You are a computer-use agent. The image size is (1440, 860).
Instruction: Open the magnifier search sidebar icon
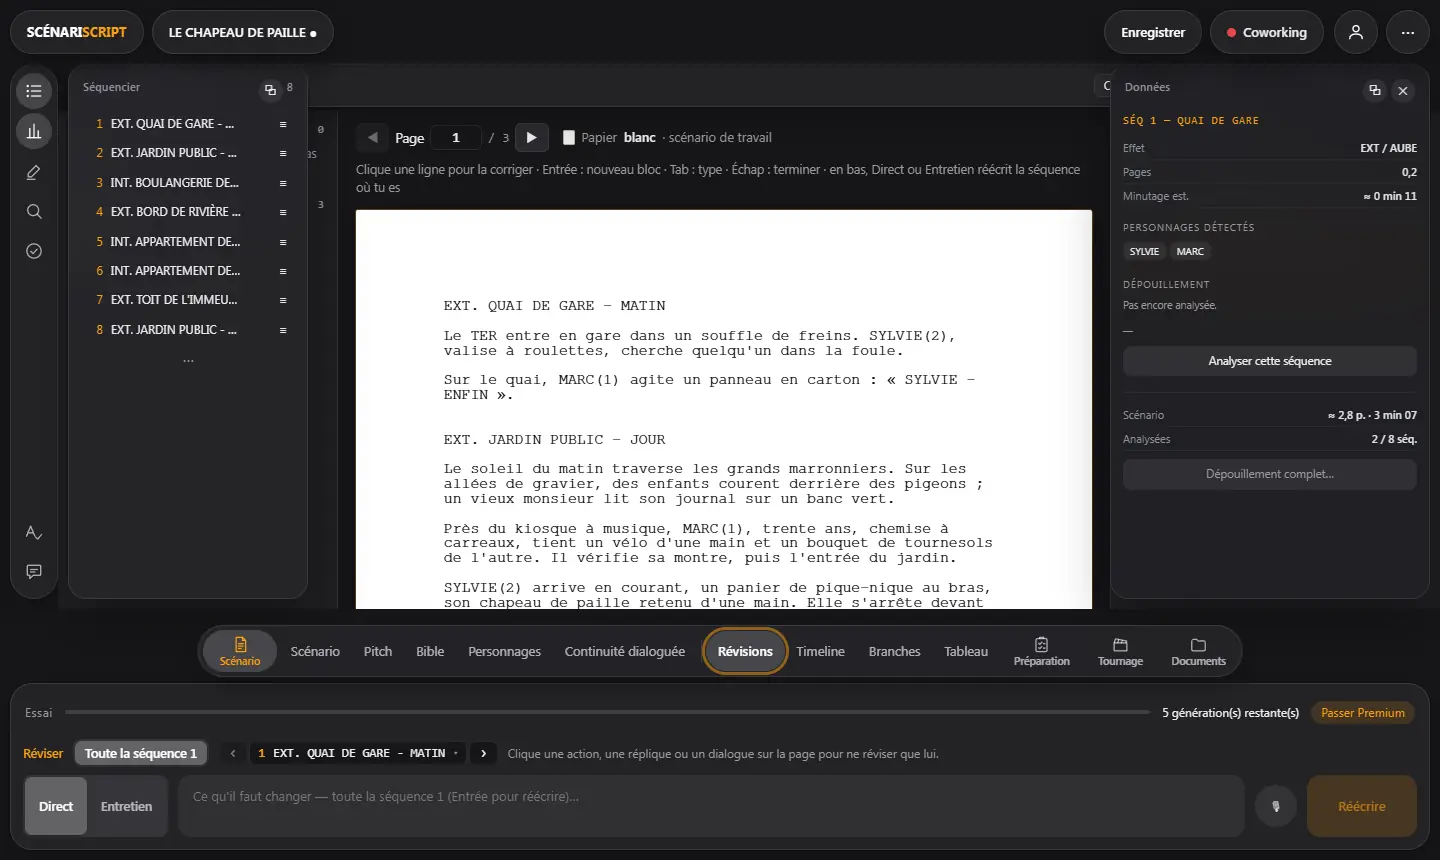coord(34,211)
